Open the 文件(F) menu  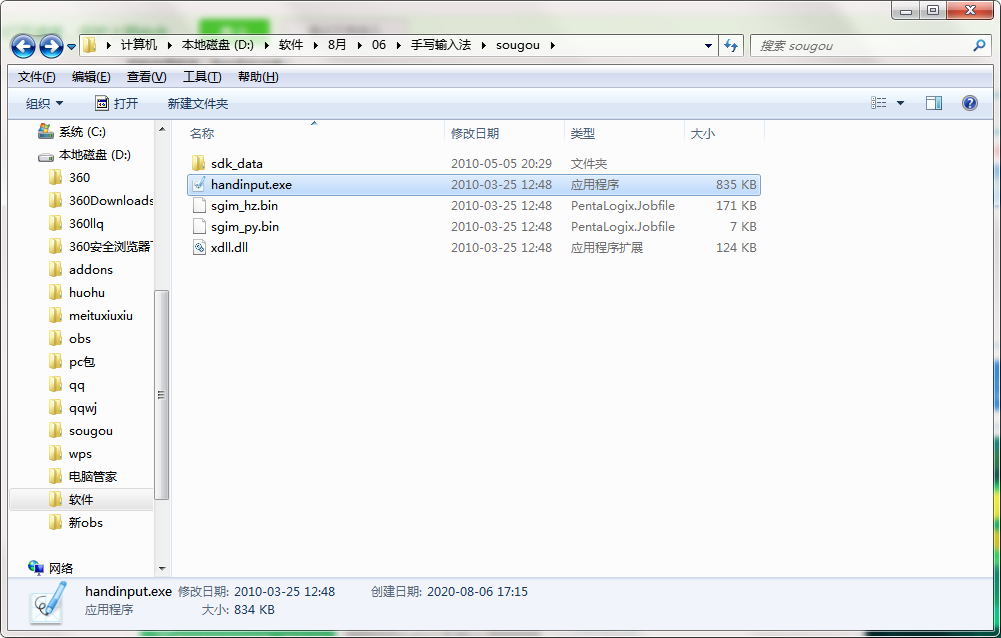coord(36,77)
